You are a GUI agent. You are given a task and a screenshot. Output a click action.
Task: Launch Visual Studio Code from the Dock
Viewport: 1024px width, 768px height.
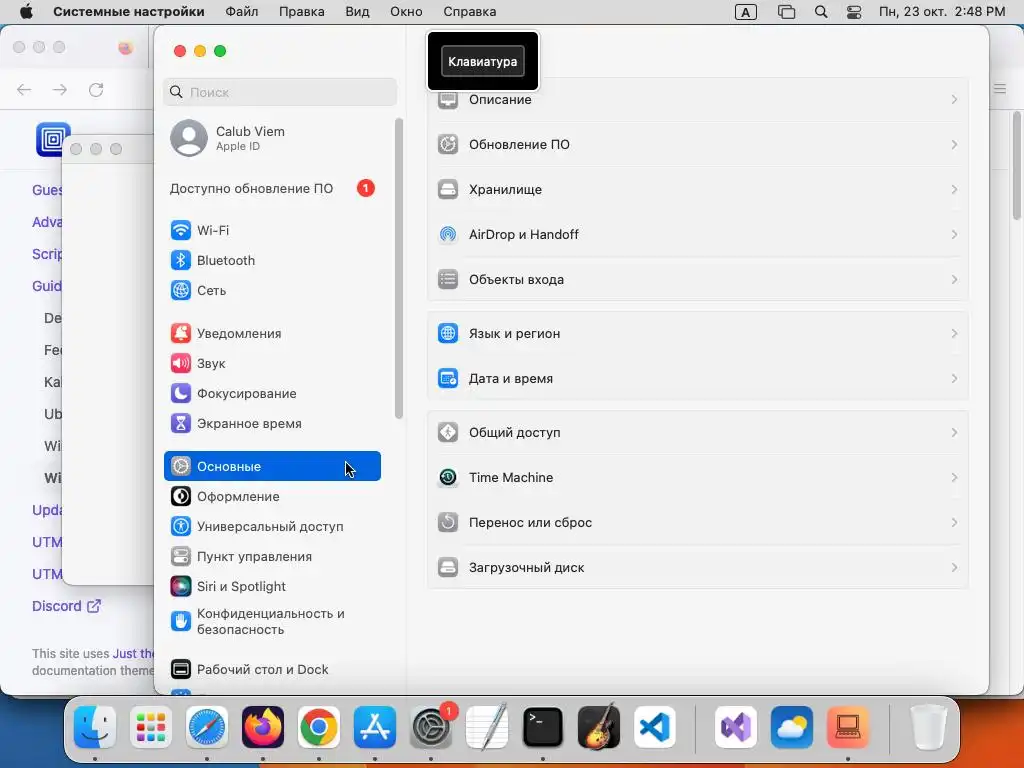coord(655,727)
